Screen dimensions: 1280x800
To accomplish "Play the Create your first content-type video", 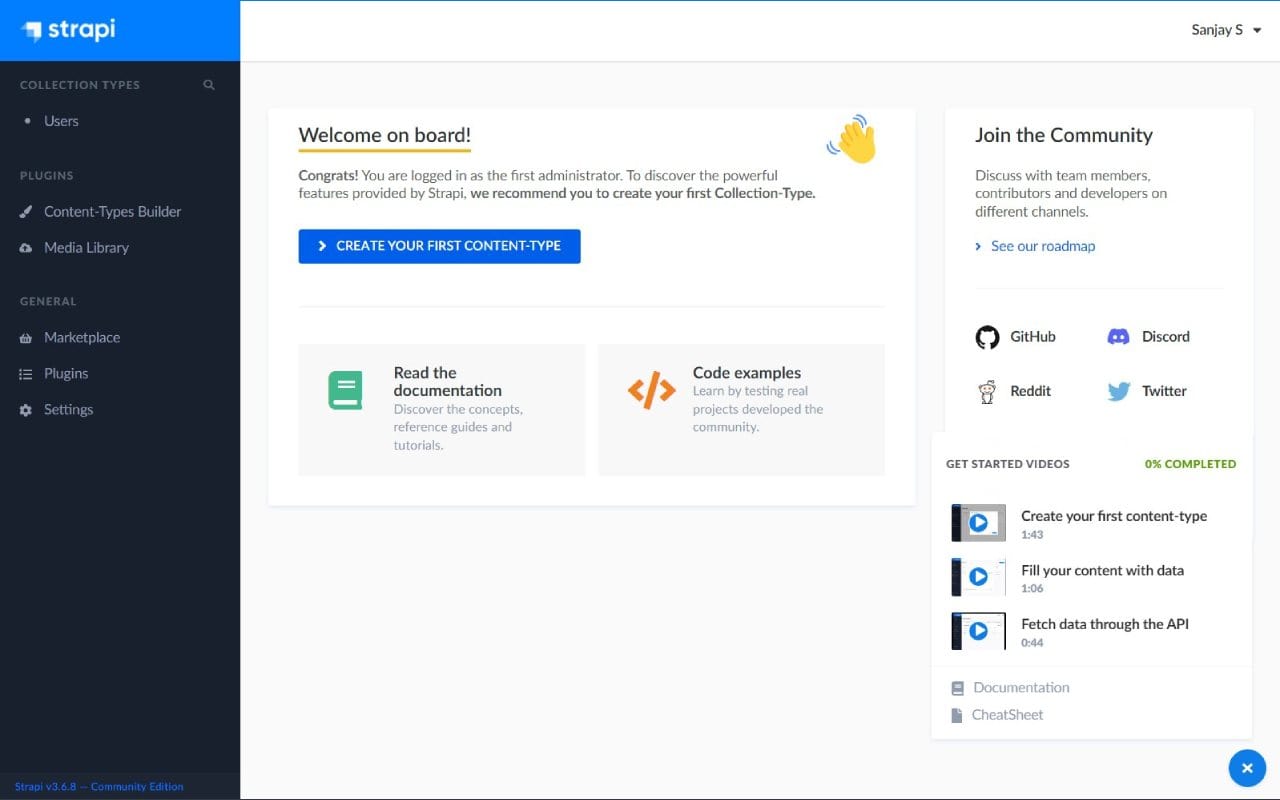I will click(977, 522).
